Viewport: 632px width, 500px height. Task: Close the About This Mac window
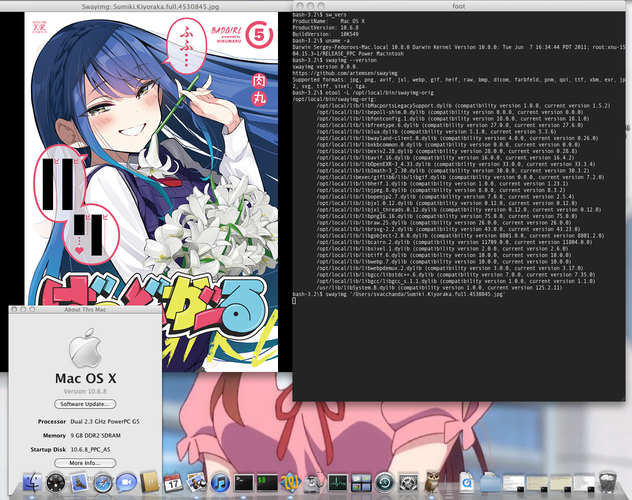click(14, 309)
